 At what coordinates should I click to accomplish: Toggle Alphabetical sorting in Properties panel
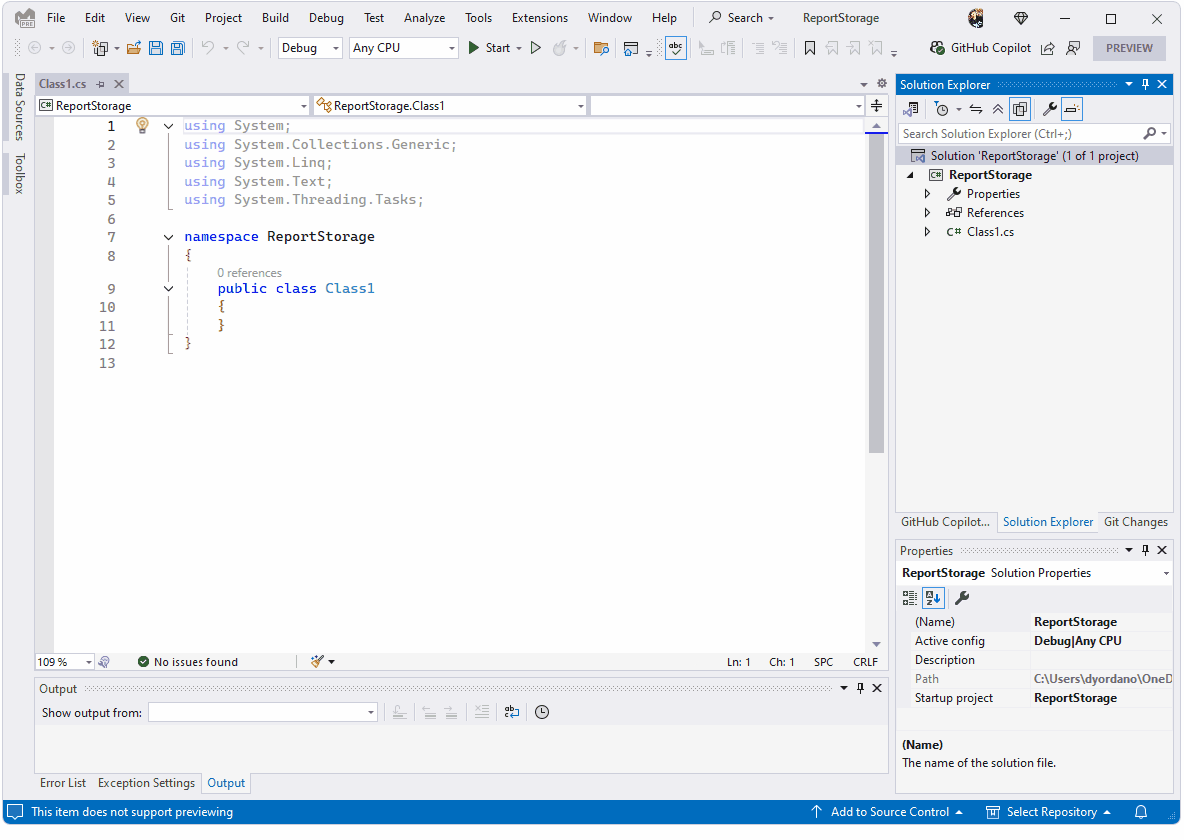click(x=933, y=598)
